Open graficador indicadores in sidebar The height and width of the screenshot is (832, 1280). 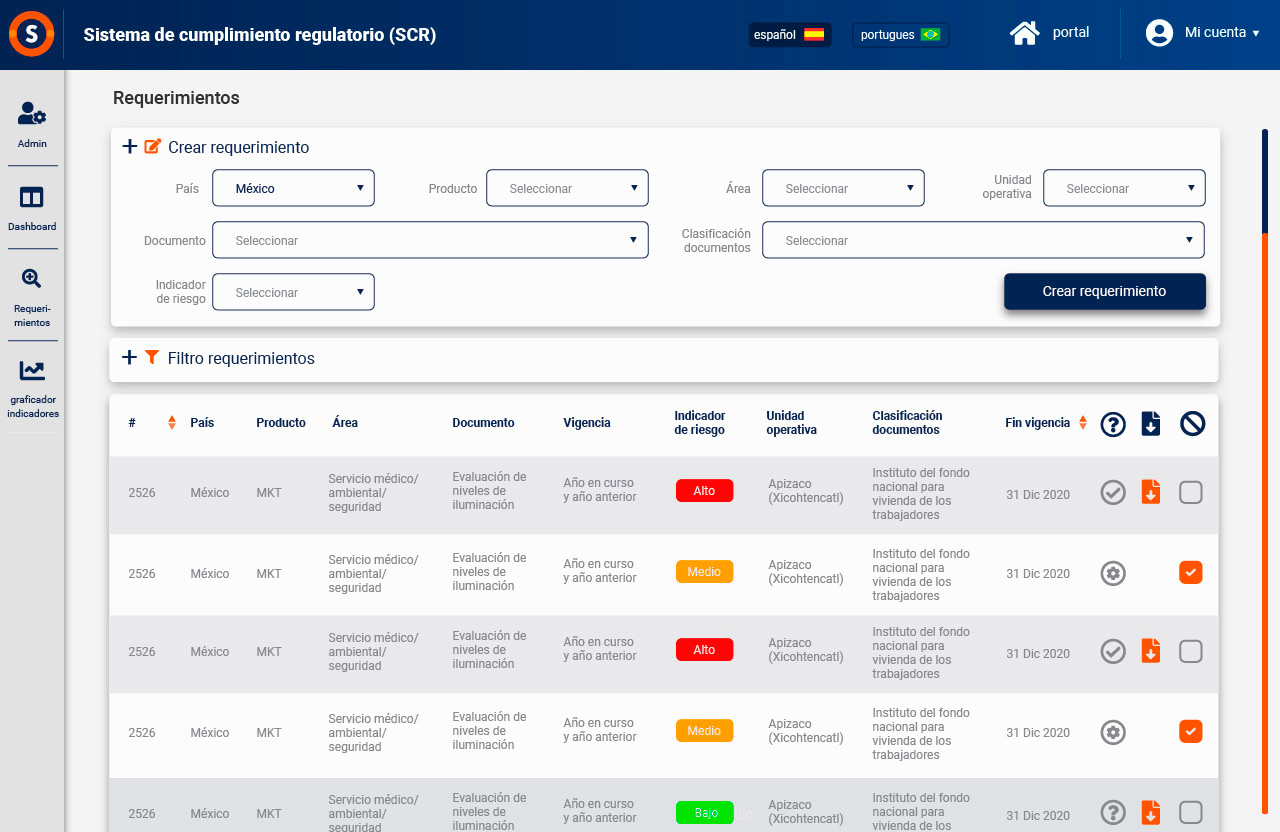point(32,389)
